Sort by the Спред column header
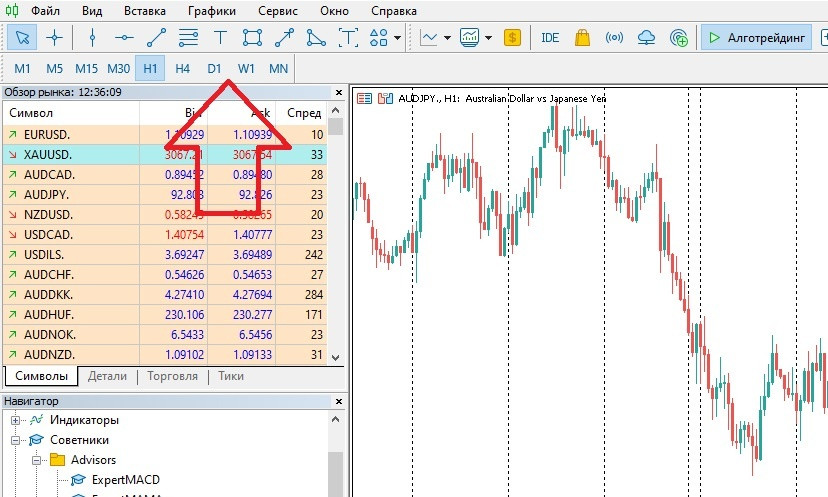 [x=304, y=113]
